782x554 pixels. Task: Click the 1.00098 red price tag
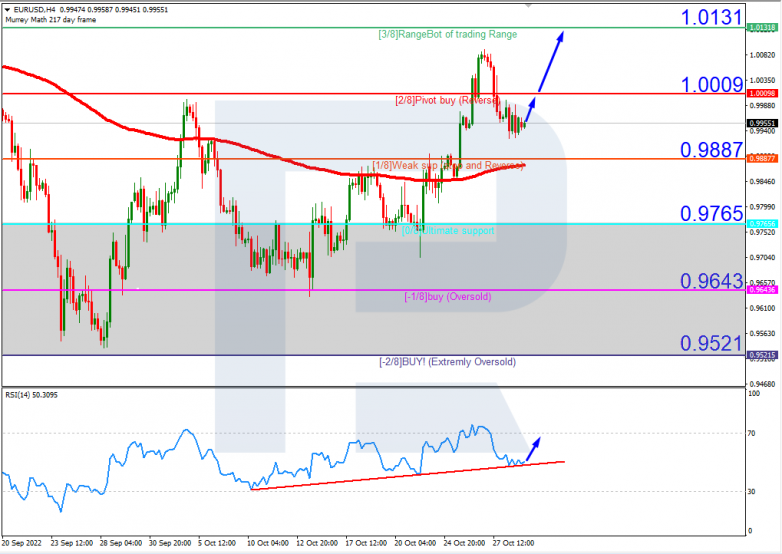(763, 94)
